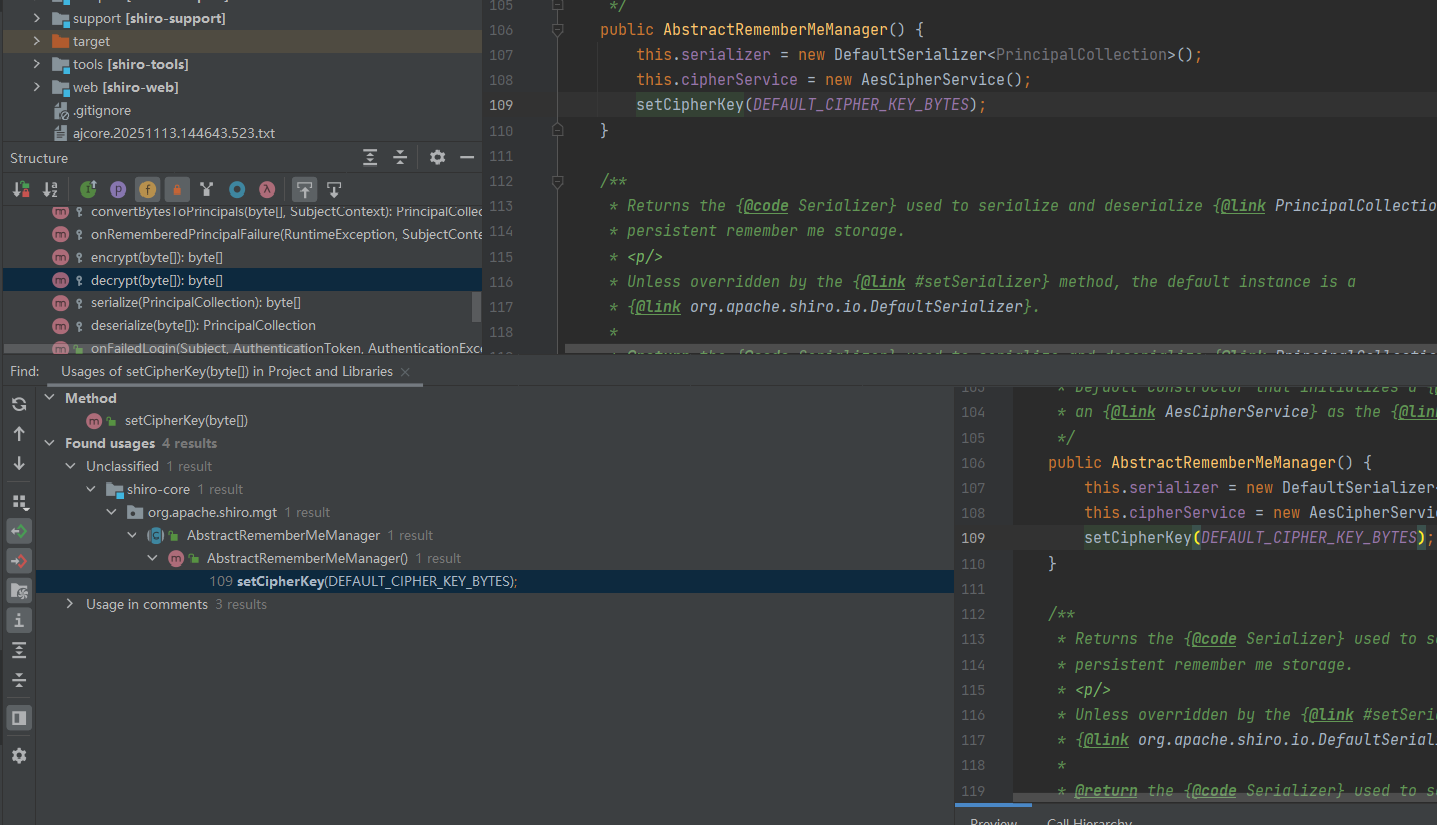Toggle Sort by Visibility in Structure toolbar
The height and width of the screenshot is (825, 1437).
pos(21,189)
